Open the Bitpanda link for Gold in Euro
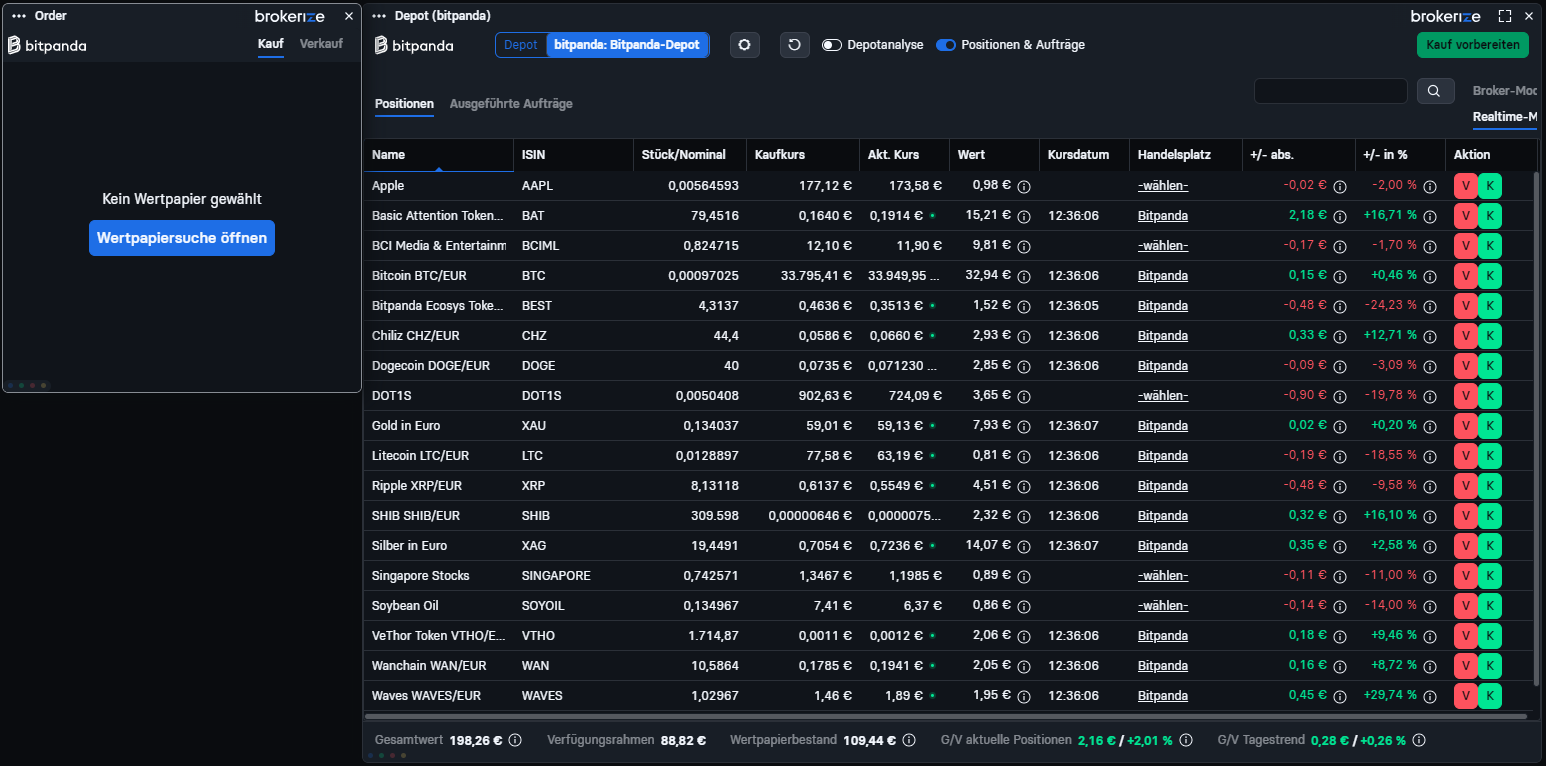The width and height of the screenshot is (1546, 766). (1163, 426)
